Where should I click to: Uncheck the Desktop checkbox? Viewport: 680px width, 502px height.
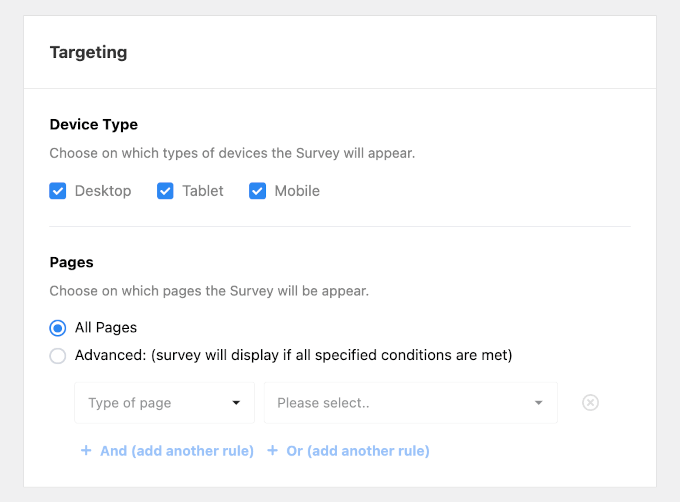[58, 191]
